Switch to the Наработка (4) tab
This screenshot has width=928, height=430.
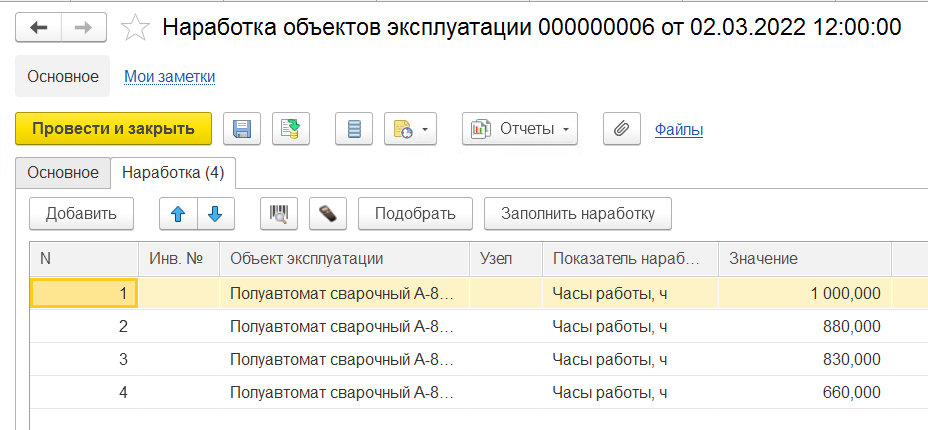(x=172, y=173)
